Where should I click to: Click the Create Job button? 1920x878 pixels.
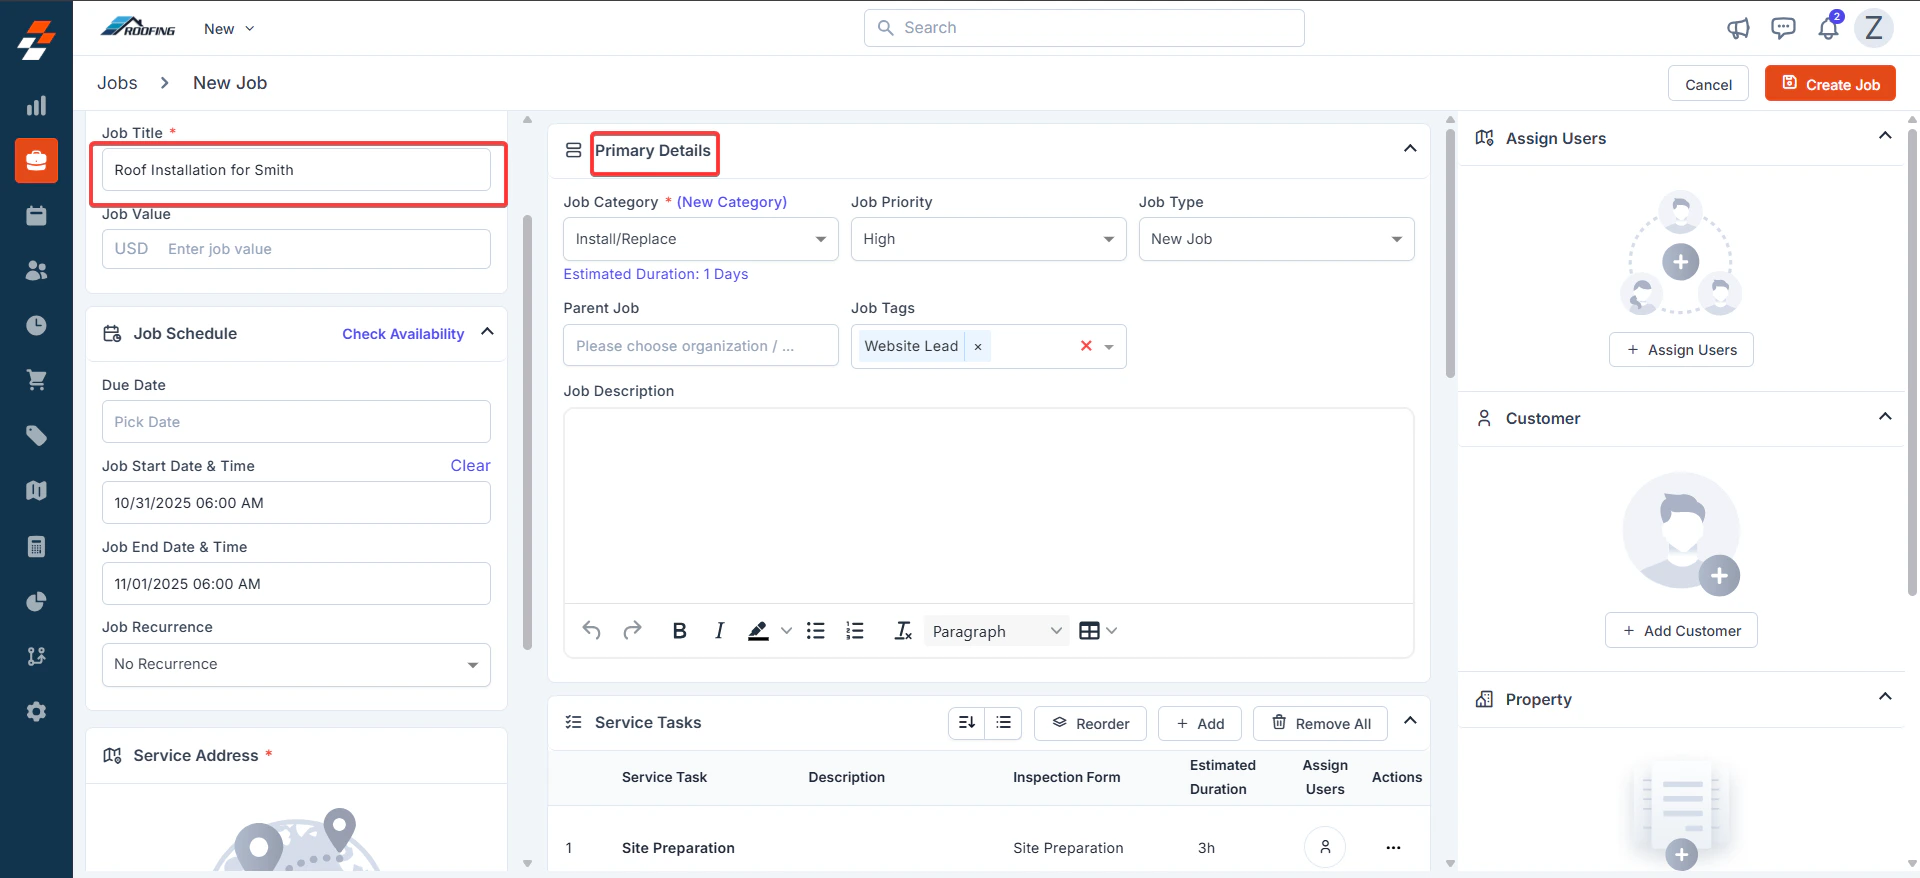1830,84
